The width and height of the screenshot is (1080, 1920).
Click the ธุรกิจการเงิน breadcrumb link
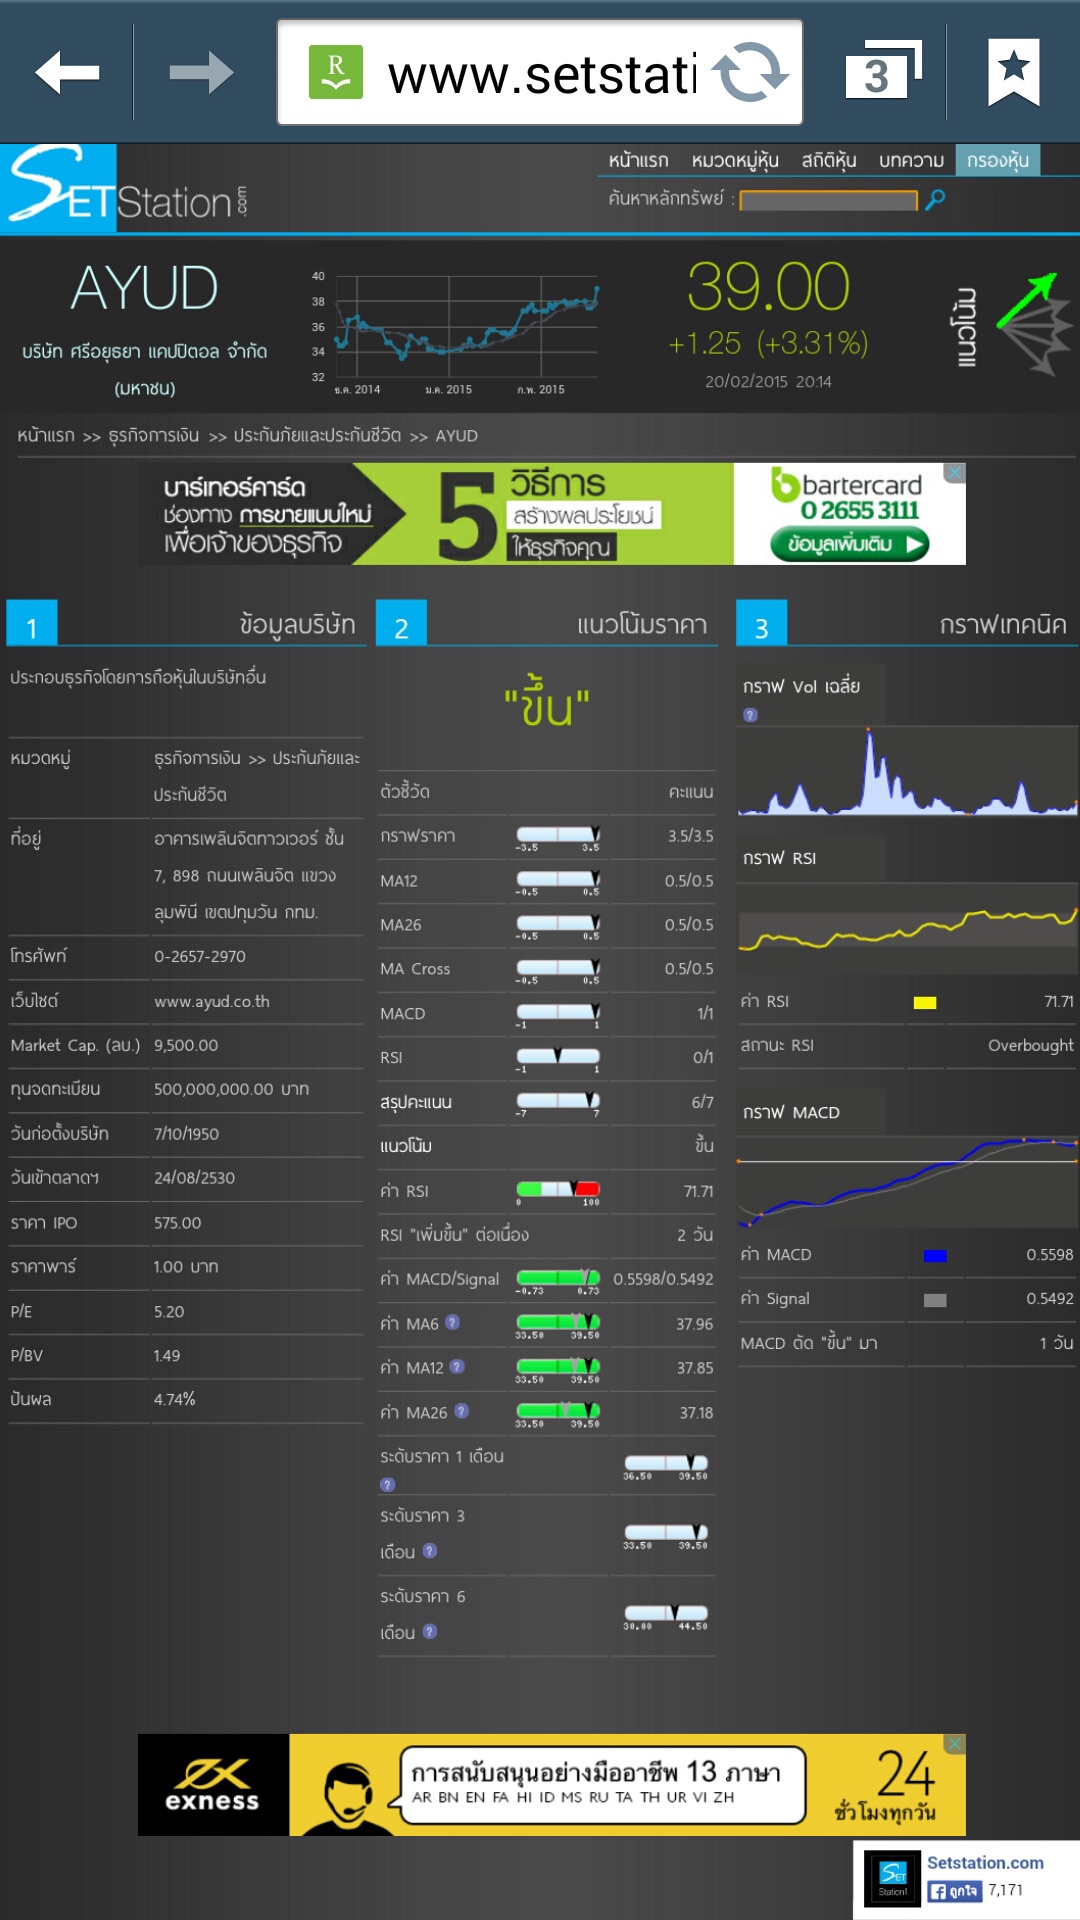tap(154, 436)
